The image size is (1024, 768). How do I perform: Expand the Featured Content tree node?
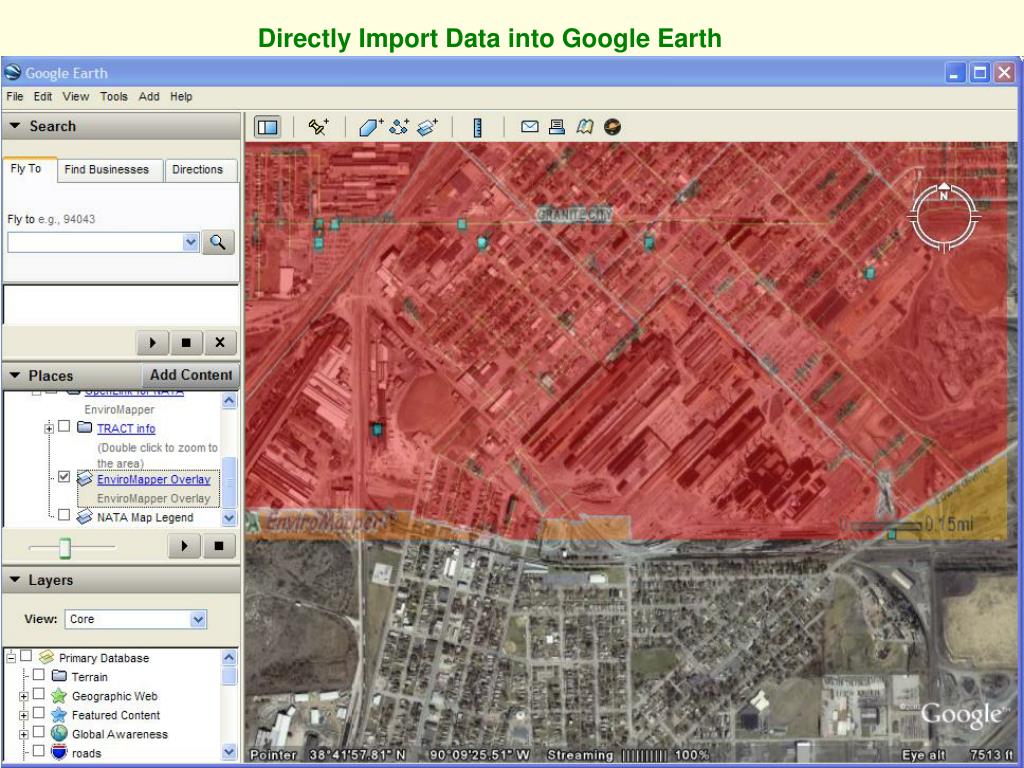24,715
